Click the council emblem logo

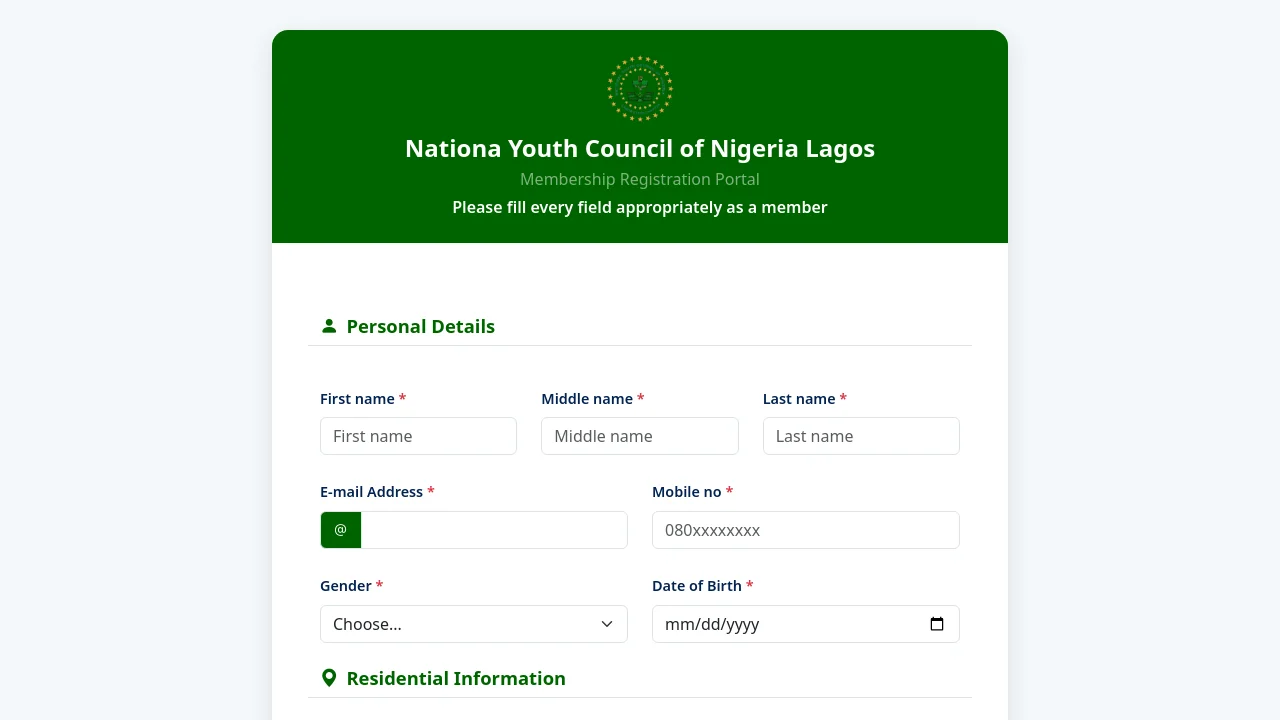(x=640, y=89)
